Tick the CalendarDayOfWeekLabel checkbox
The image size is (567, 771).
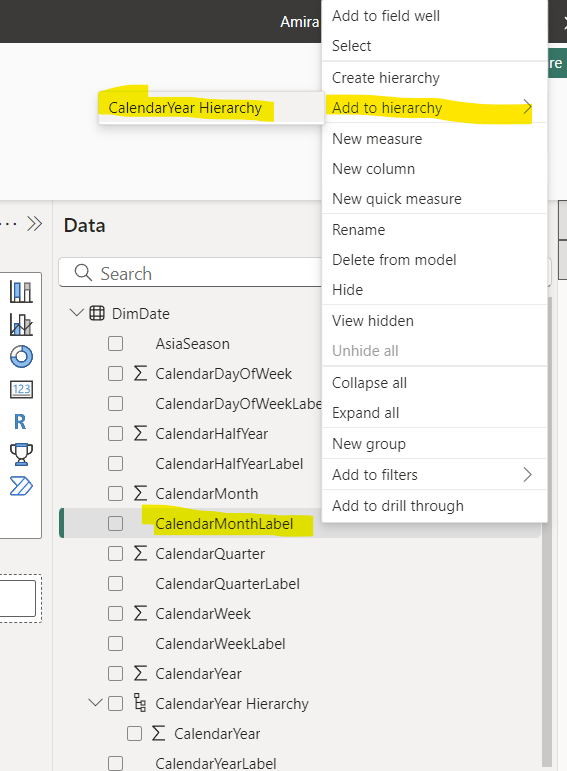coord(116,404)
